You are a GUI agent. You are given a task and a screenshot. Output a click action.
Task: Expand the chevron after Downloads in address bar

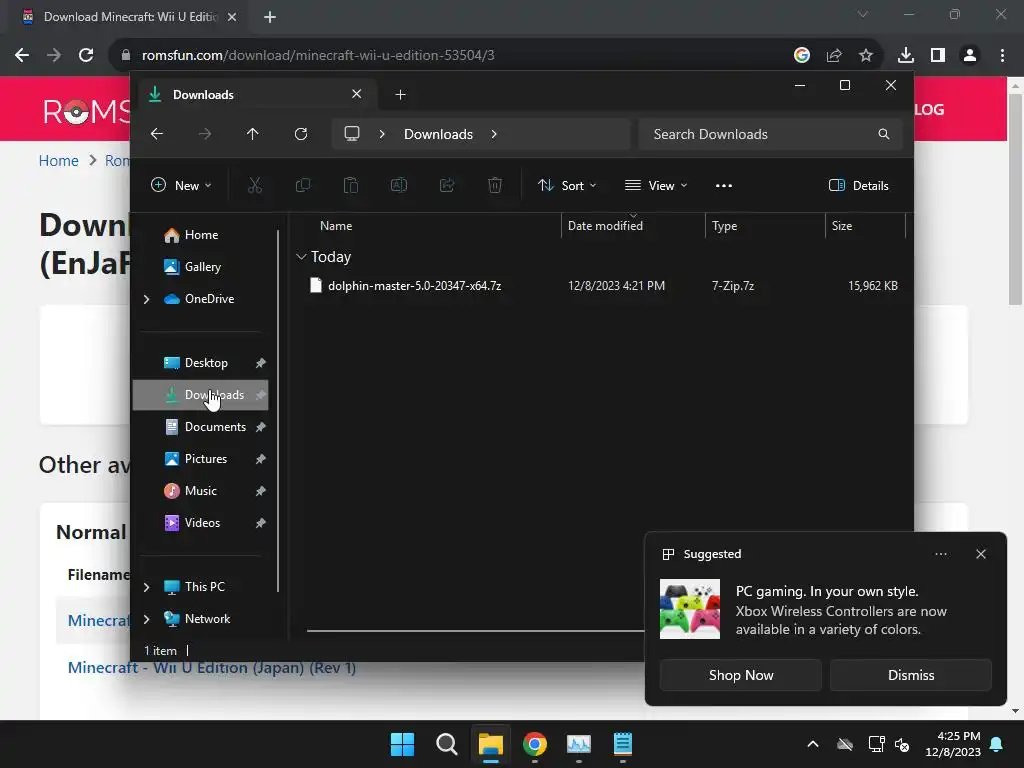494,134
